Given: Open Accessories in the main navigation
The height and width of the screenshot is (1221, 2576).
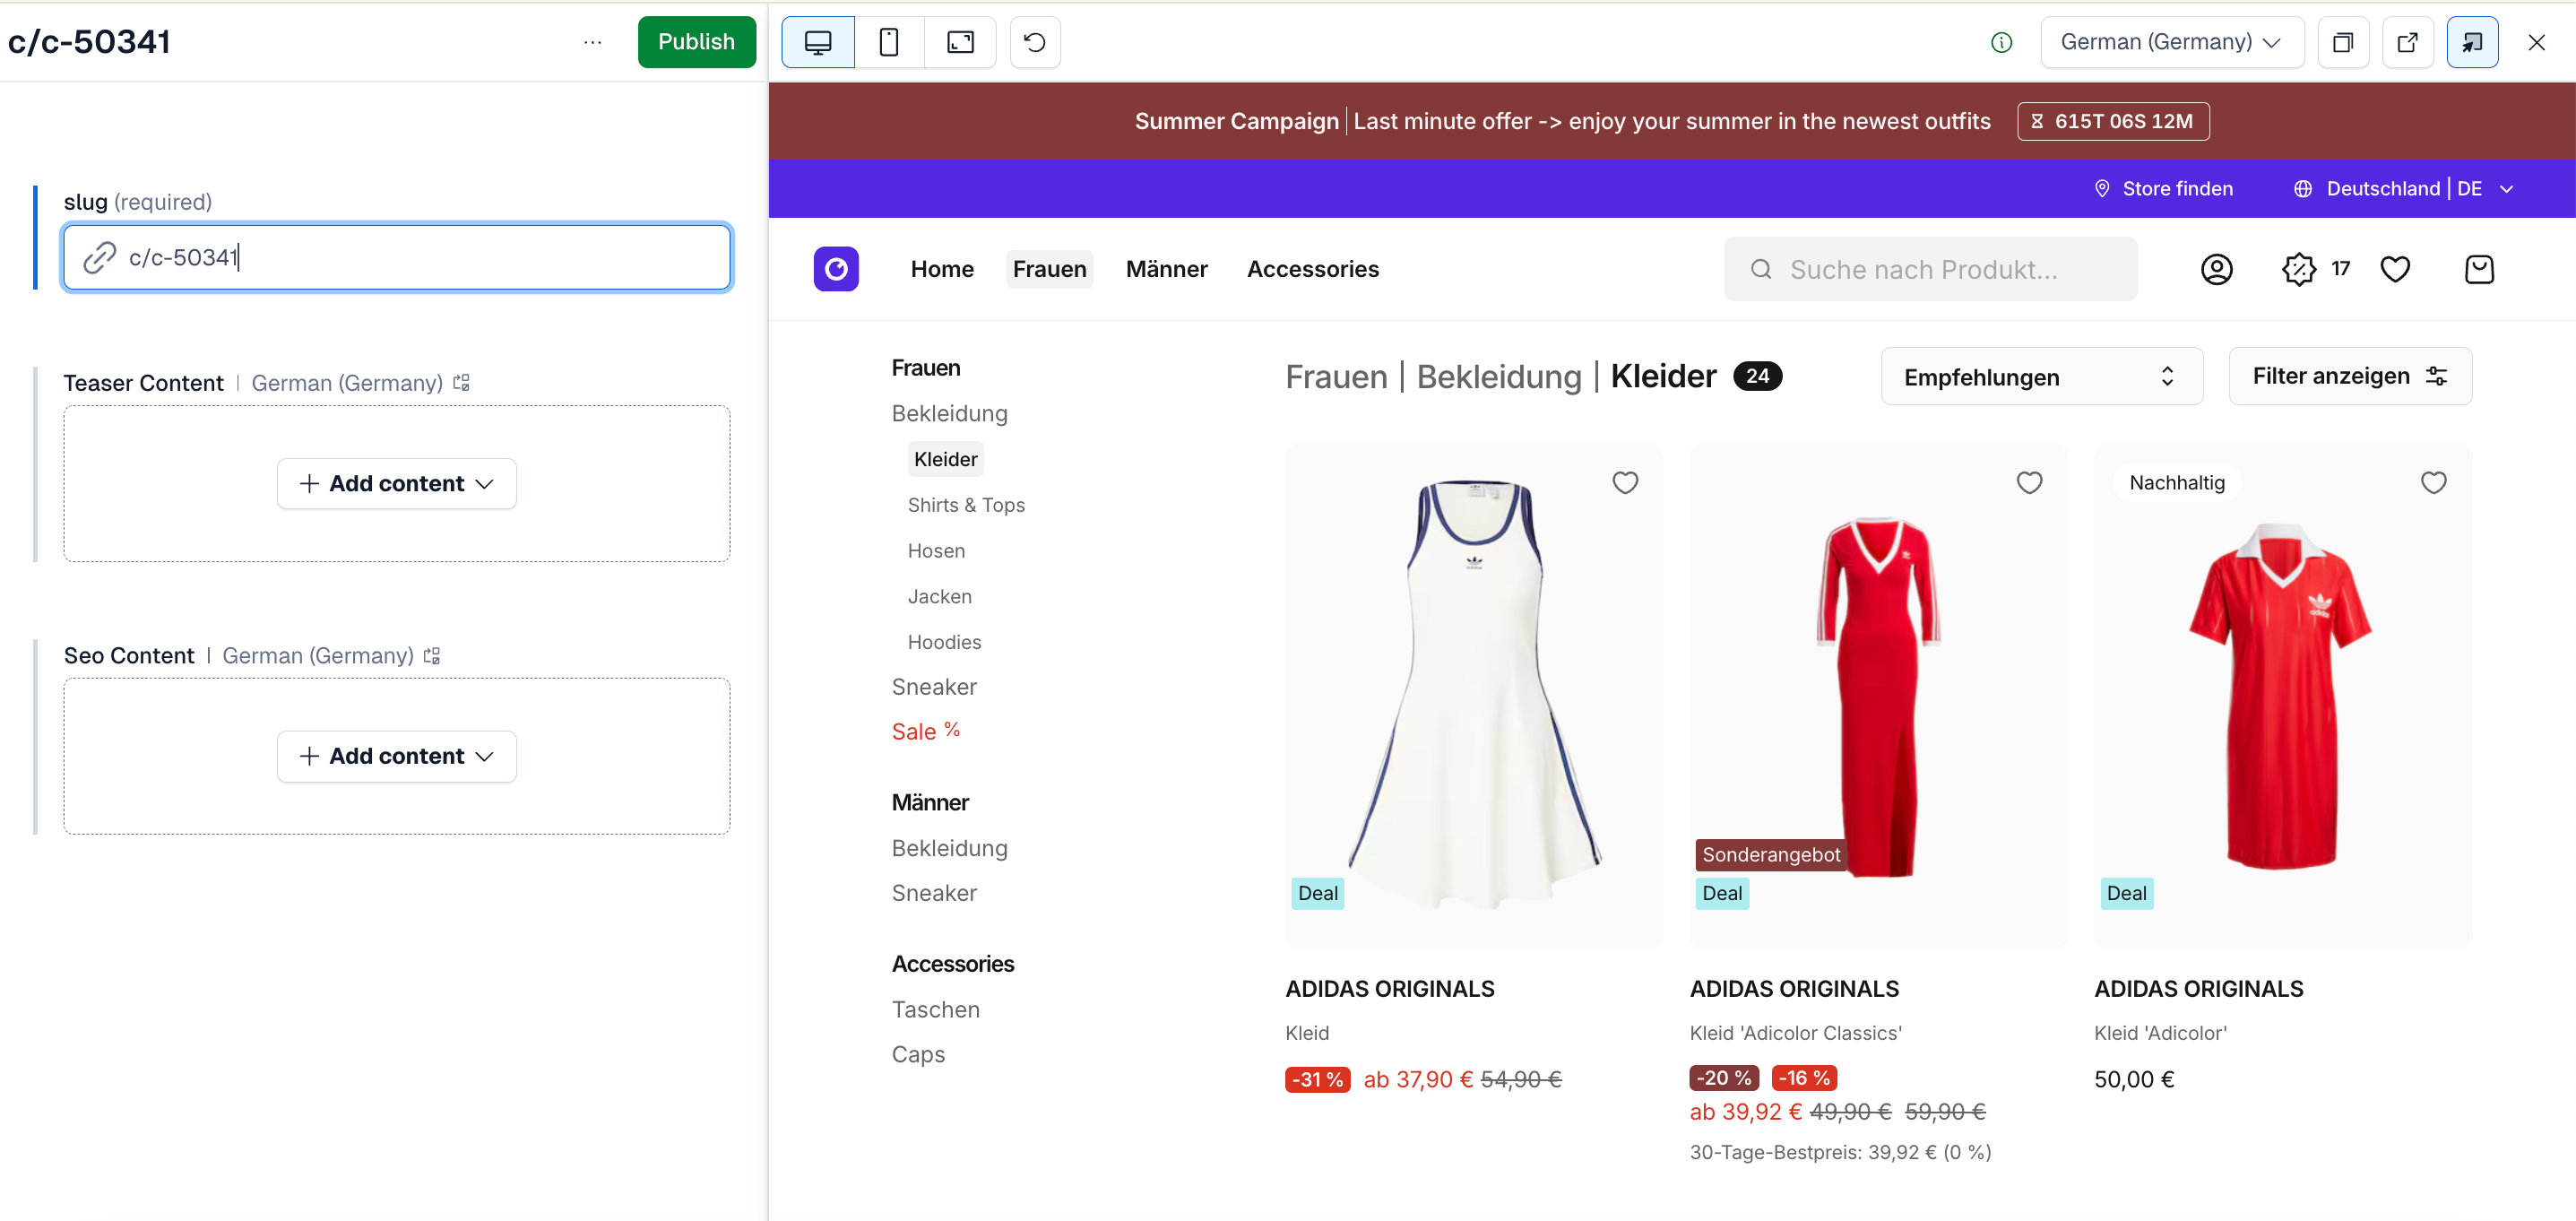Looking at the screenshot, I should point(1312,269).
